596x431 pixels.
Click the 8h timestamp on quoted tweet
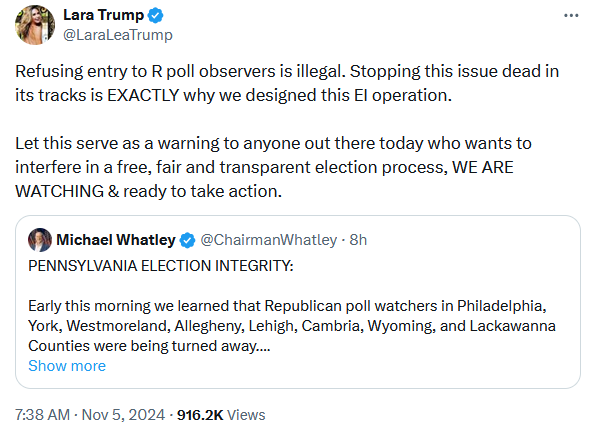pos(358,240)
